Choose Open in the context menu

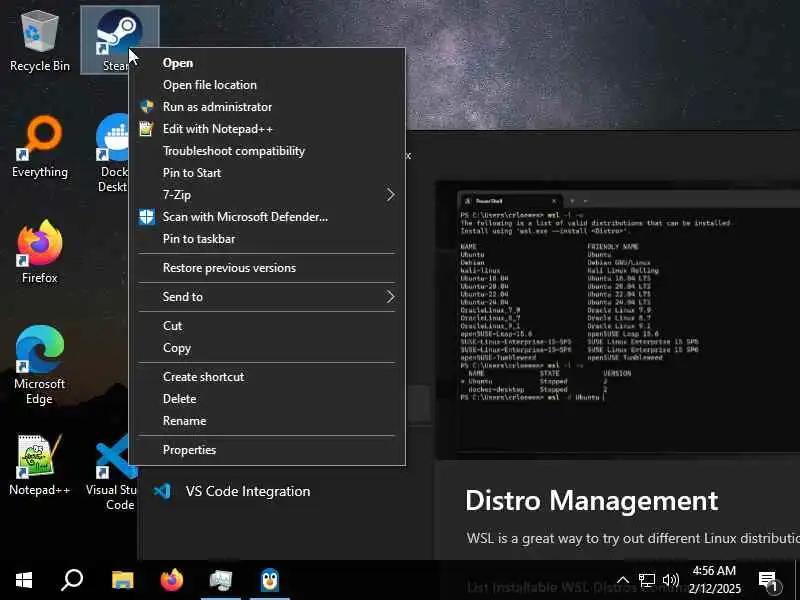tap(267, 63)
